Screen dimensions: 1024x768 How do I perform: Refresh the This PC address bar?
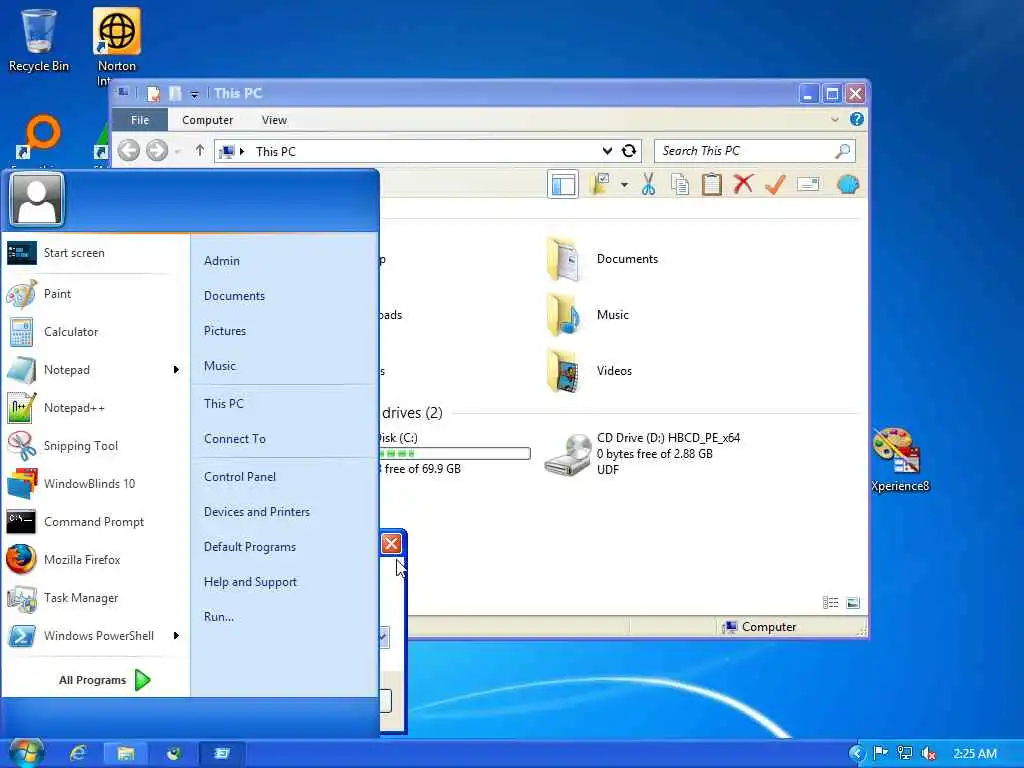pyautogui.click(x=628, y=151)
